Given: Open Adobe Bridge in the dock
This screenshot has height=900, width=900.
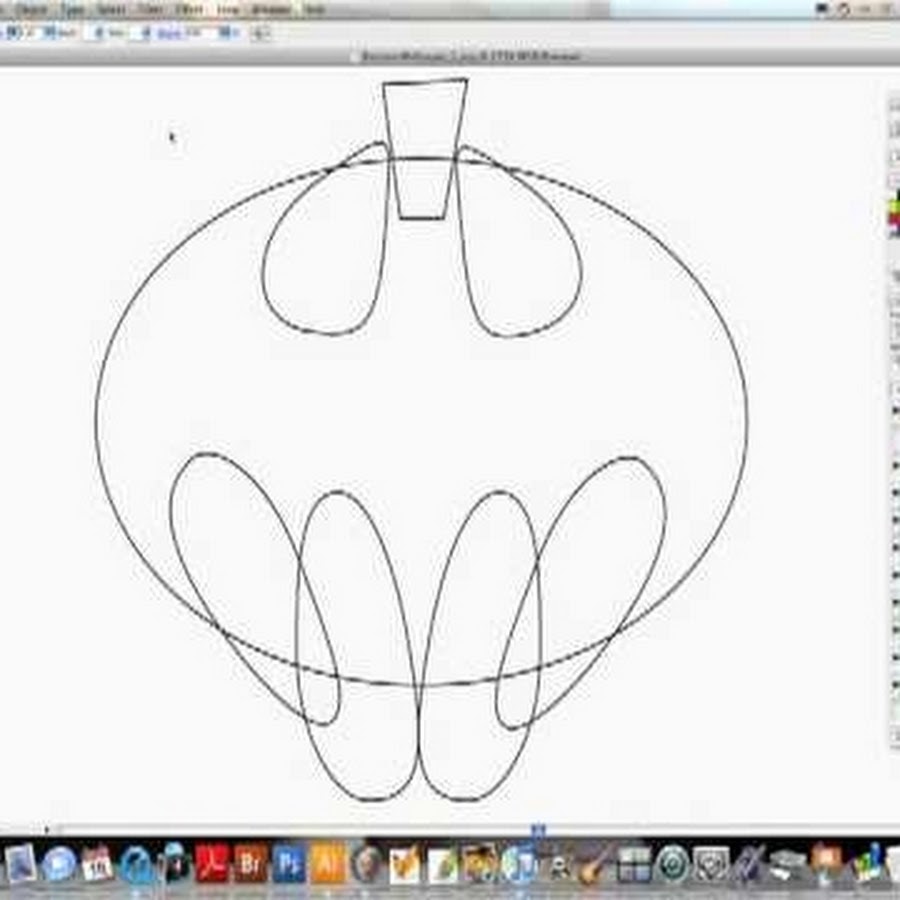Looking at the screenshot, I should click(251, 864).
